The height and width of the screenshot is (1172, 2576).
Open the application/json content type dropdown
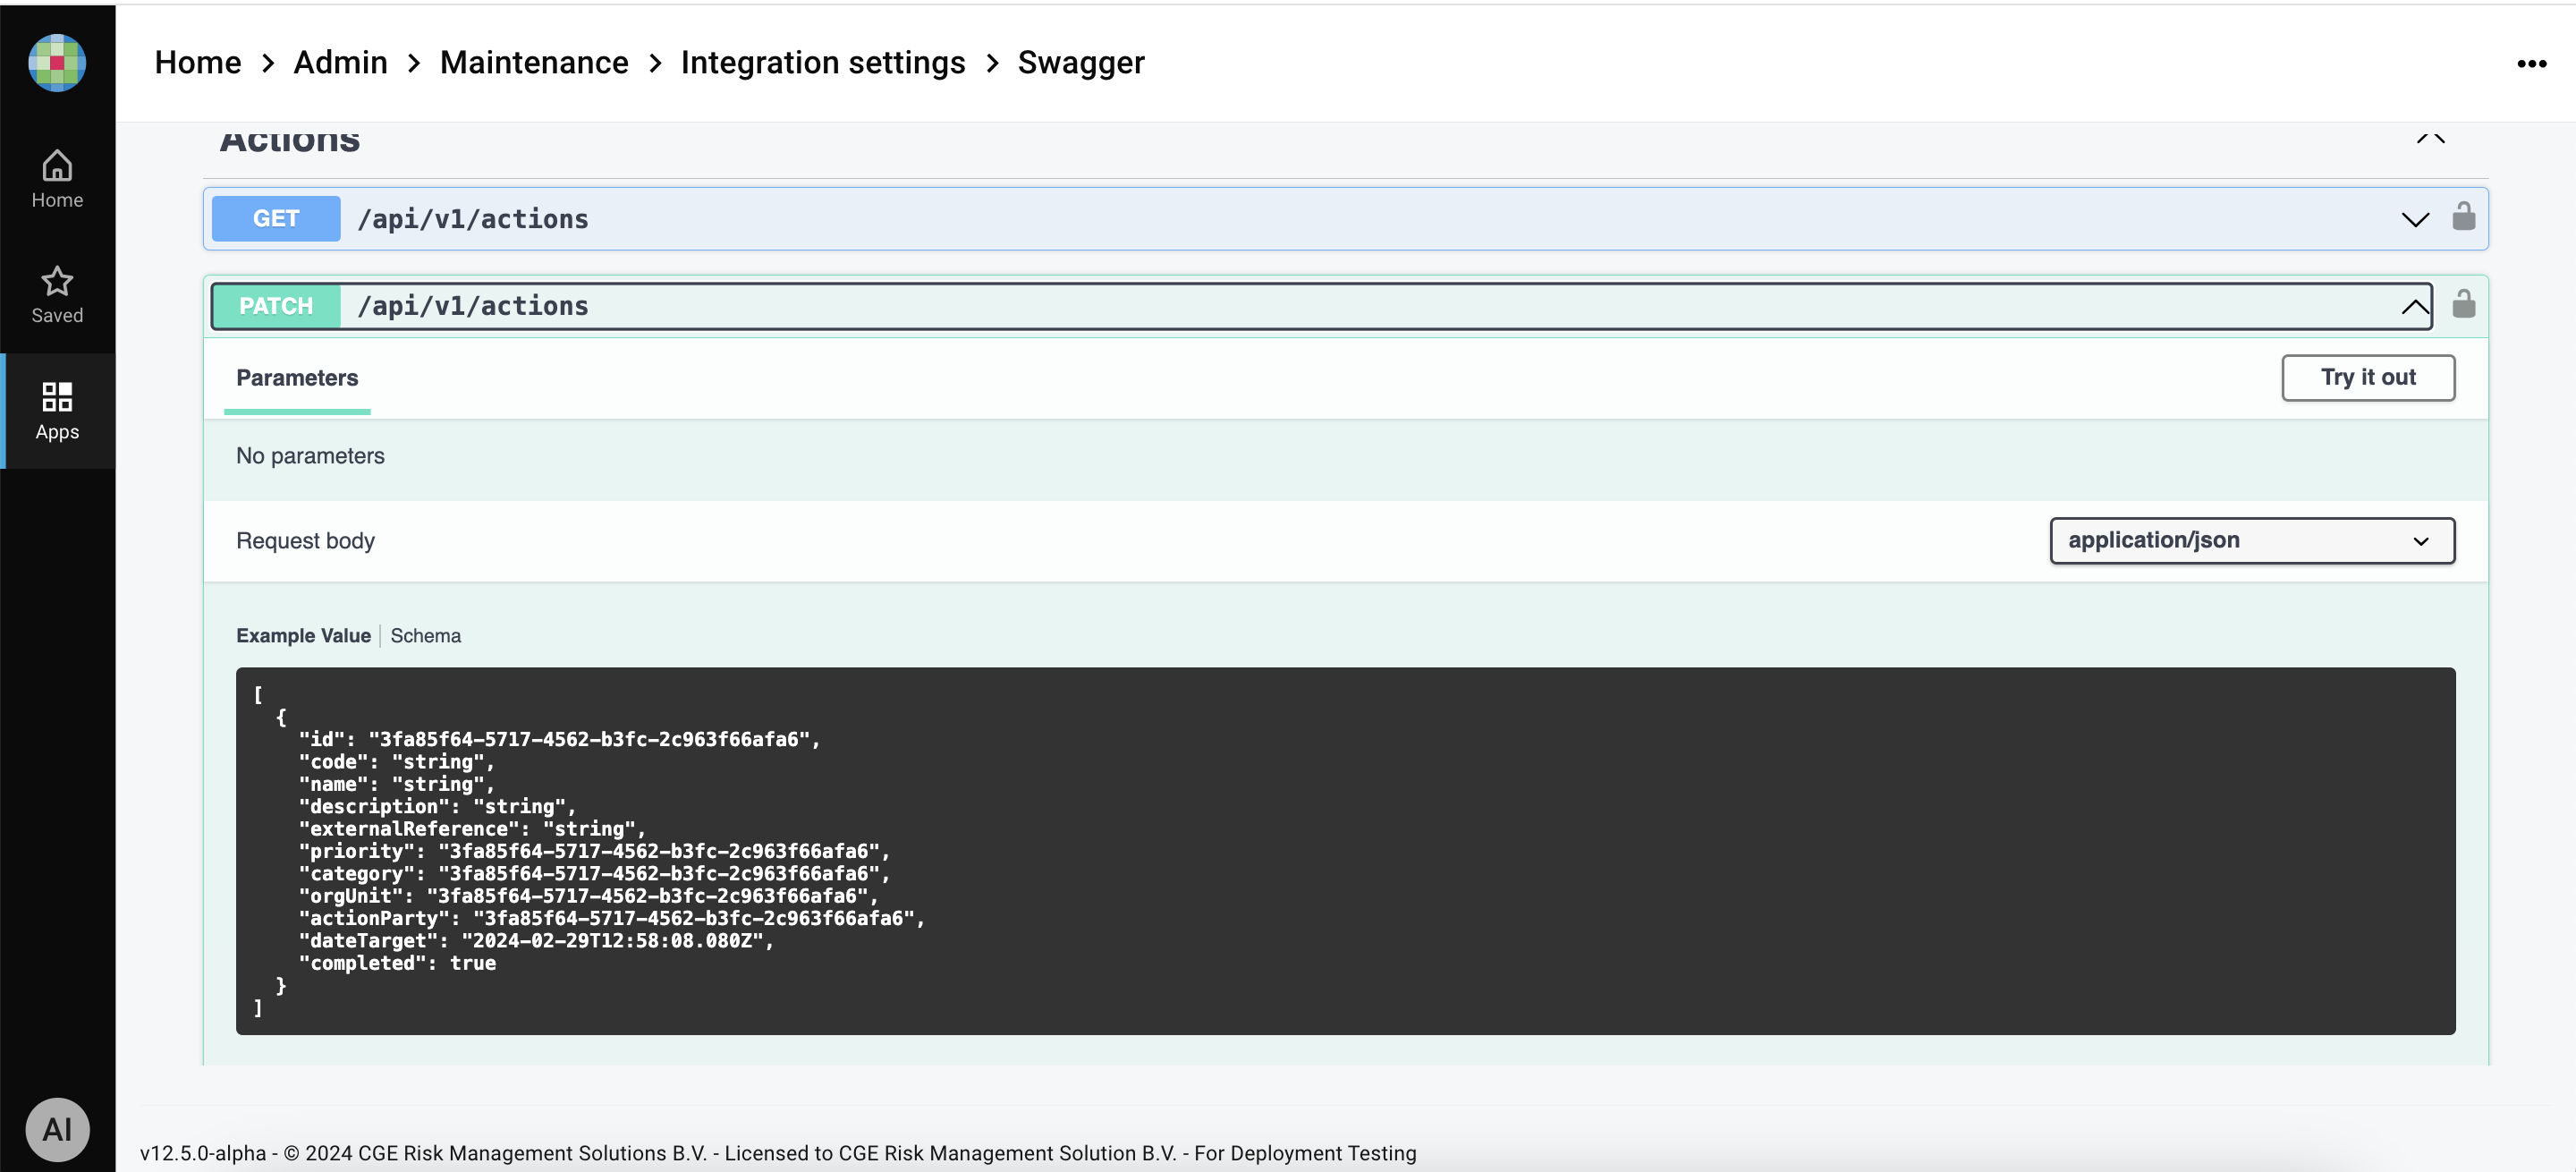click(2251, 541)
